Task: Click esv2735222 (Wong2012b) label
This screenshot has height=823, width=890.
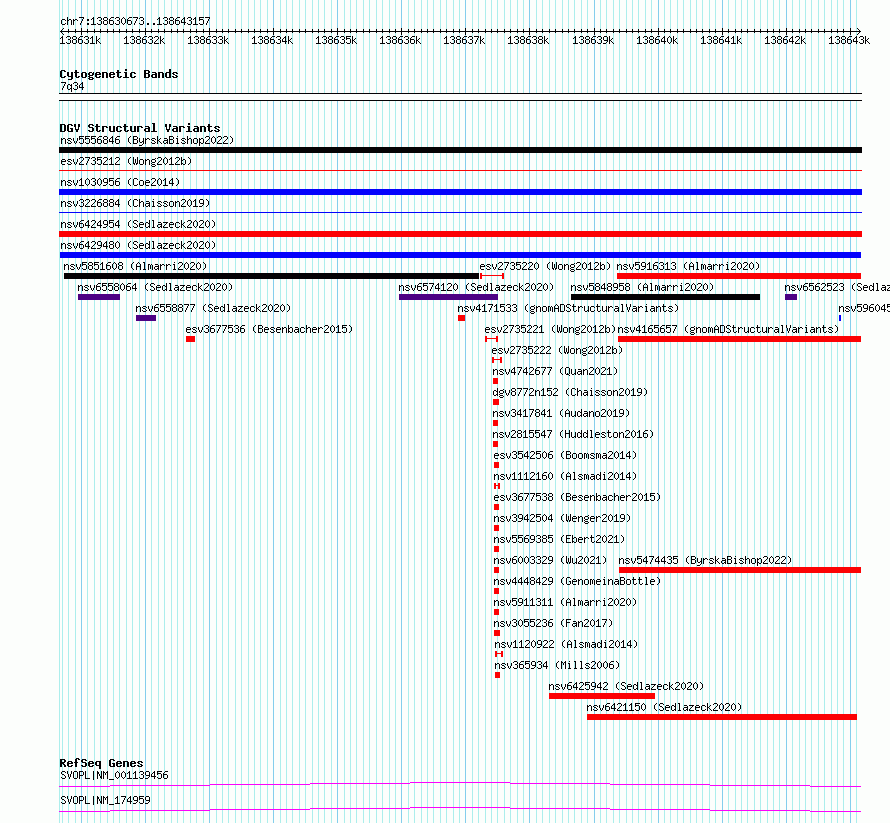Action: (557, 350)
